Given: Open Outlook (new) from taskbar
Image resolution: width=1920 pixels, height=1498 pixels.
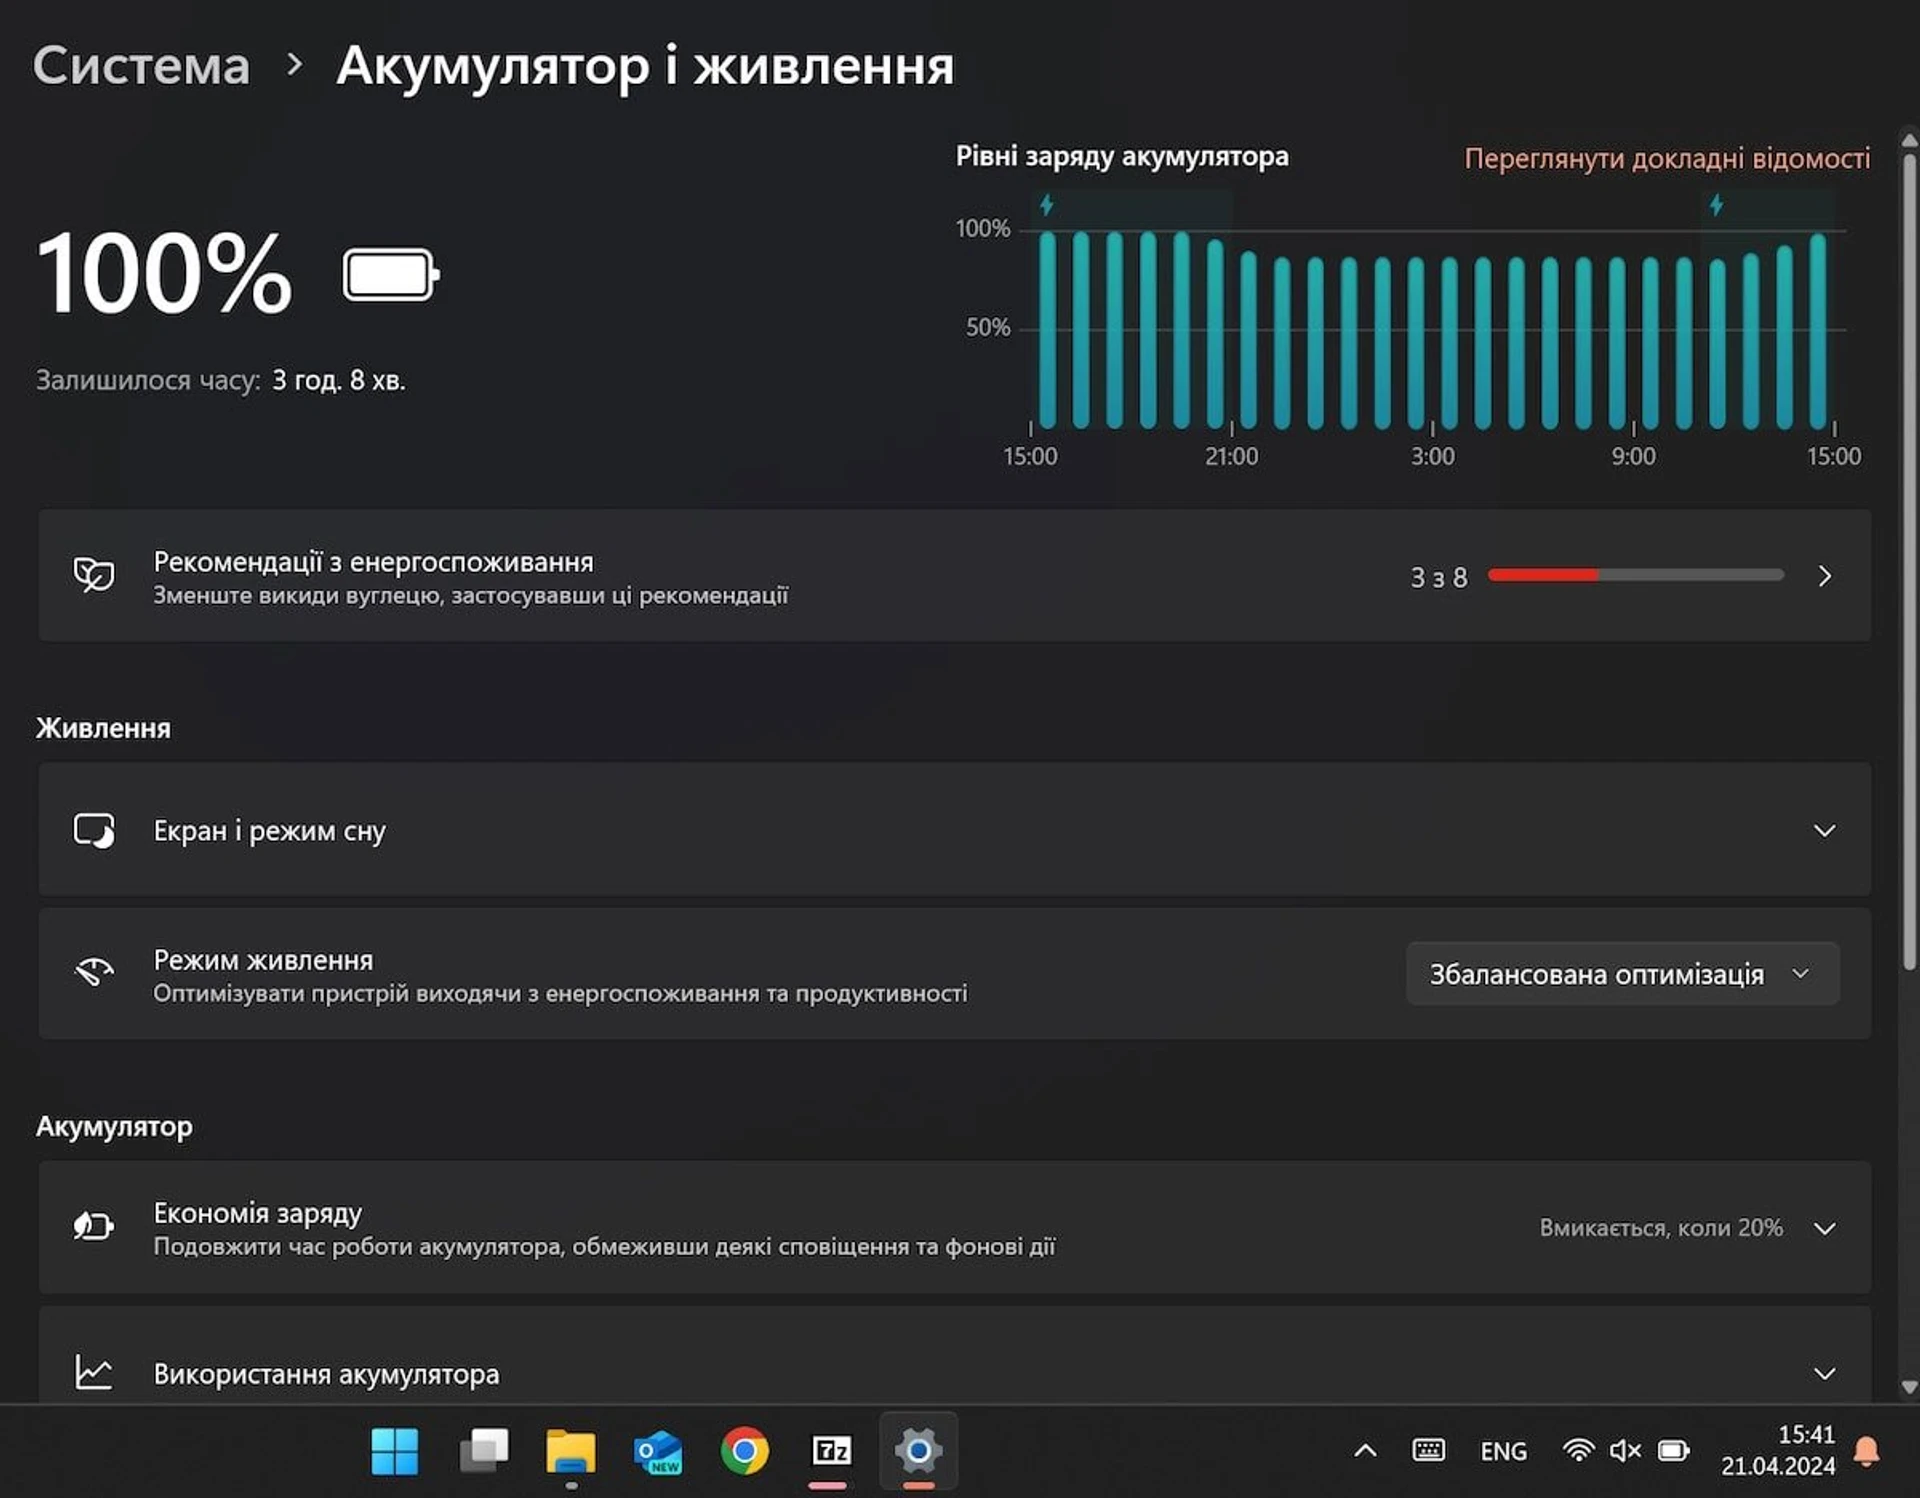Looking at the screenshot, I should pos(658,1452).
